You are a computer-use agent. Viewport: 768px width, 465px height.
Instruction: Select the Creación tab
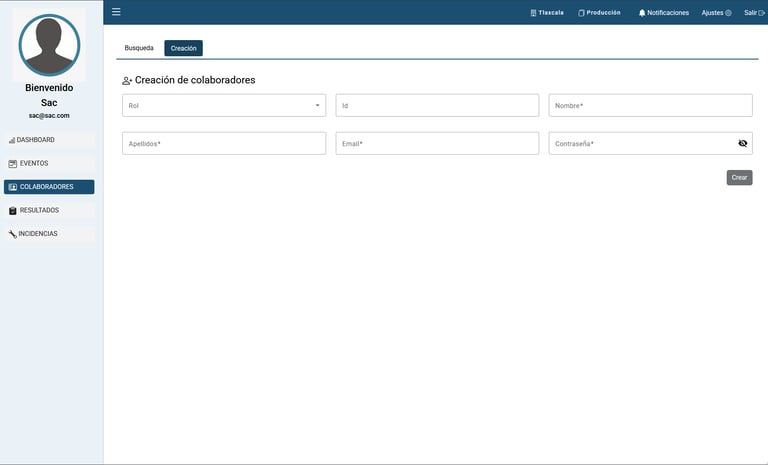click(x=184, y=48)
